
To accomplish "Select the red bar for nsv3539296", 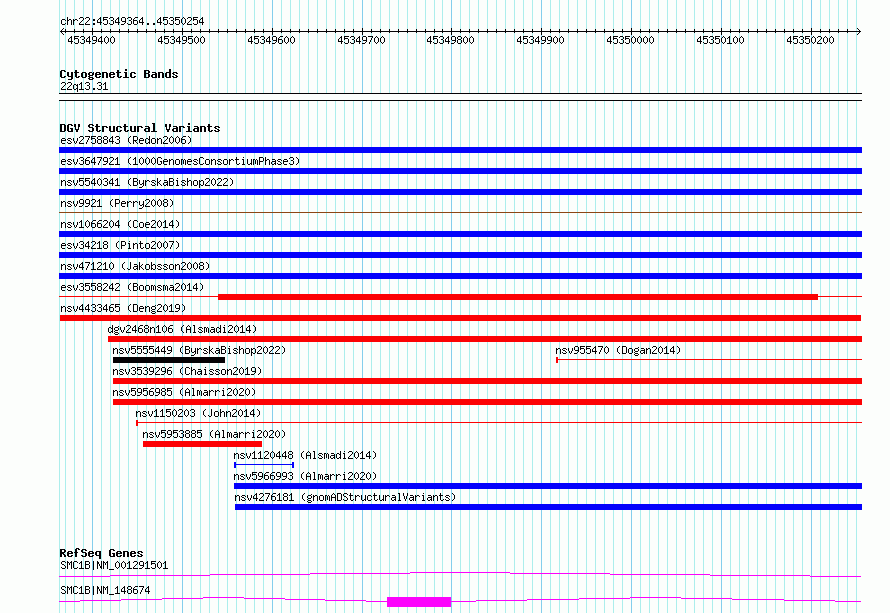I will 488,381.
